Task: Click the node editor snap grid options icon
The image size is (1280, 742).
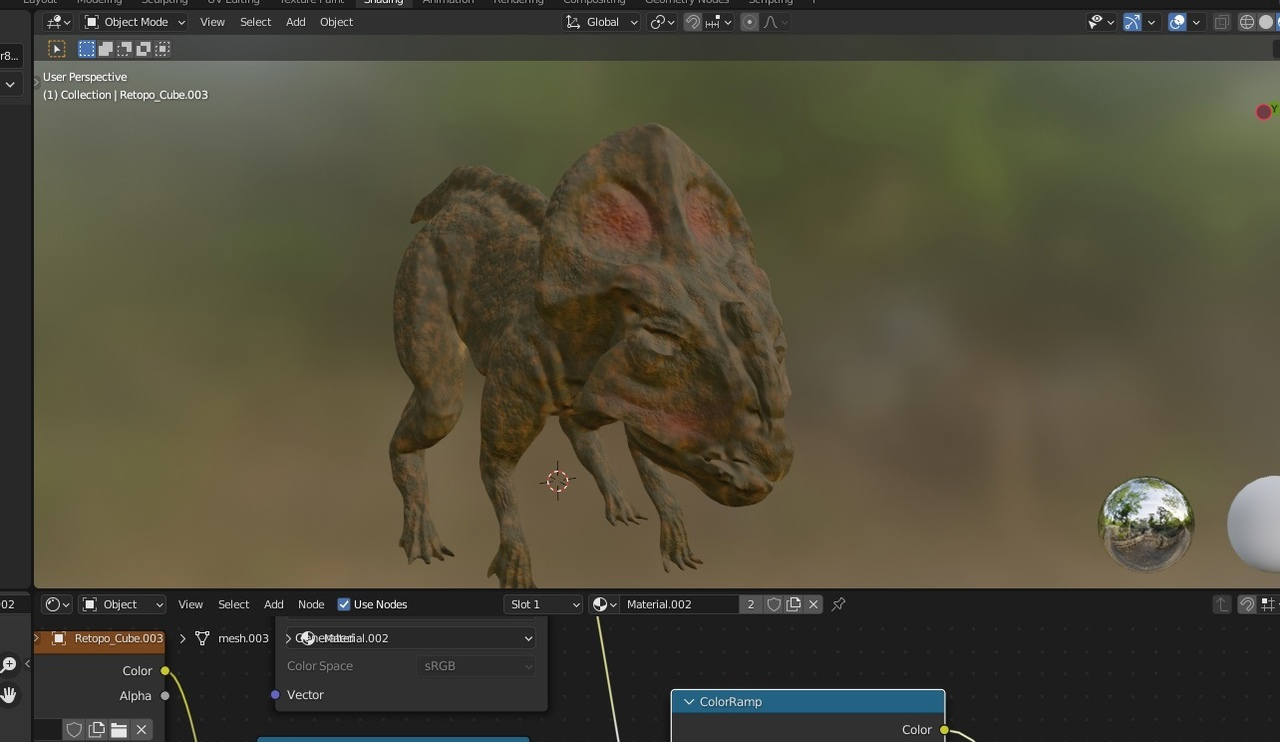Action: coord(1268,604)
